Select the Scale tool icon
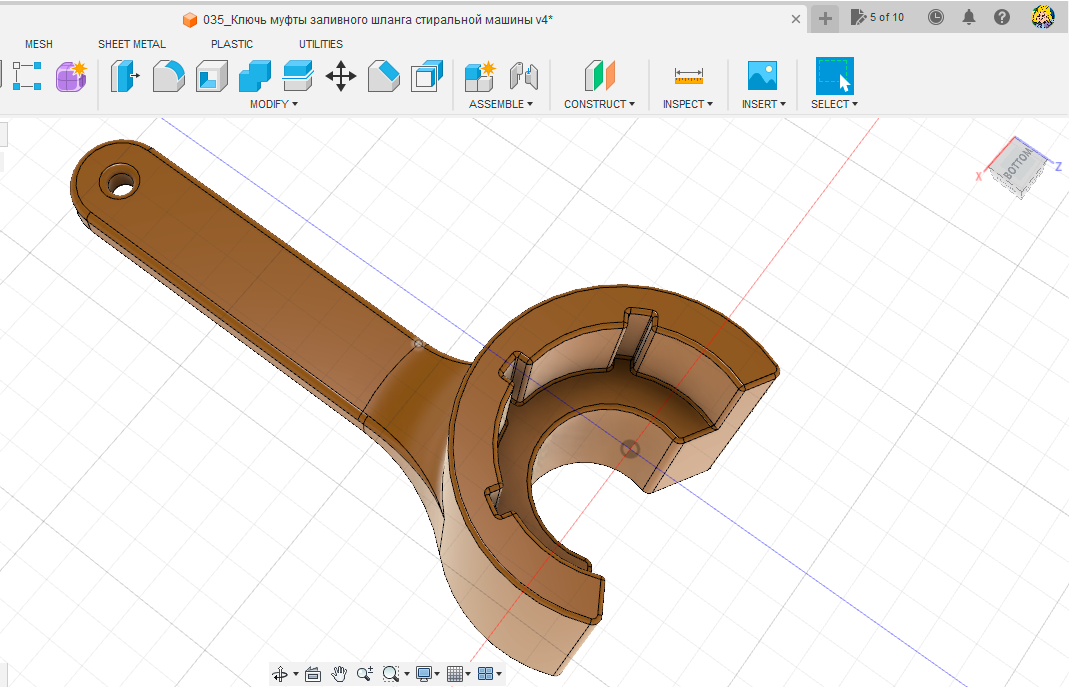Image resolution: width=1069 pixels, height=687 pixels. pos(427,76)
